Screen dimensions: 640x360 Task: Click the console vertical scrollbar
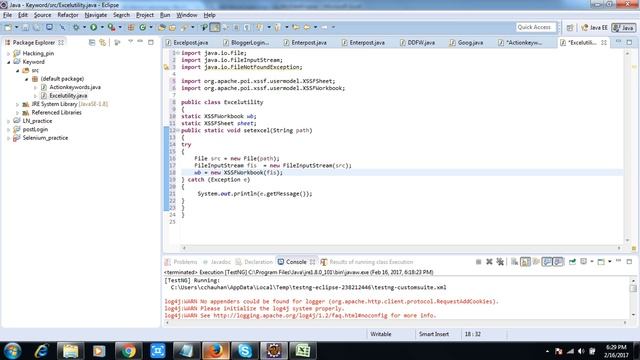(x=633, y=298)
